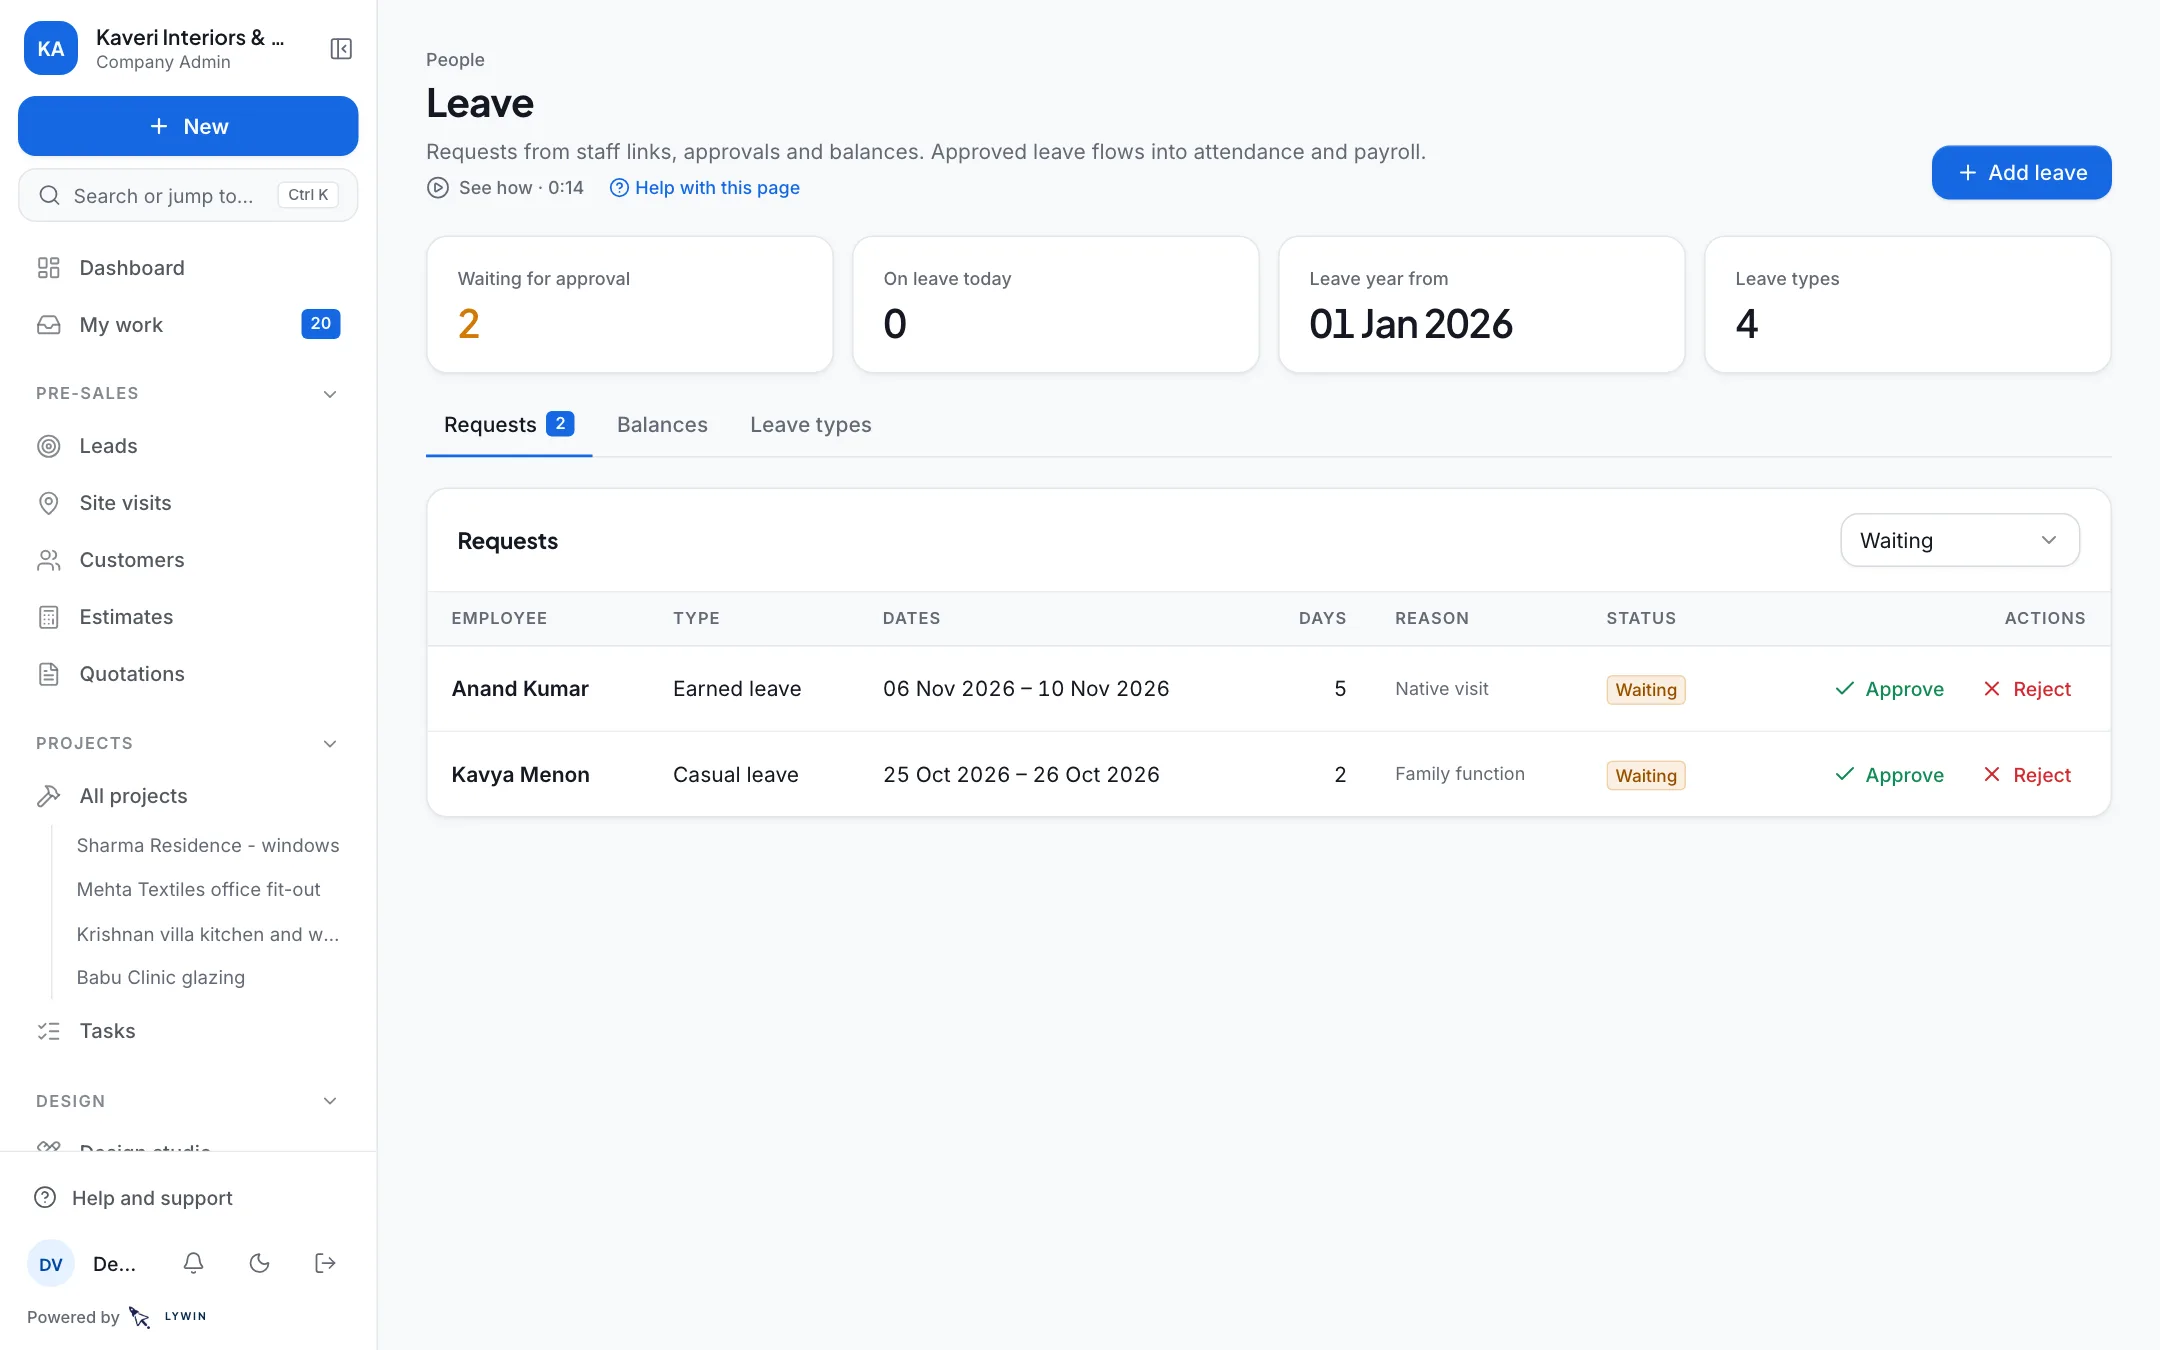This screenshot has width=2160, height=1350.
Task: Click the All projects hammer icon
Action: pyautogui.click(x=49, y=796)
